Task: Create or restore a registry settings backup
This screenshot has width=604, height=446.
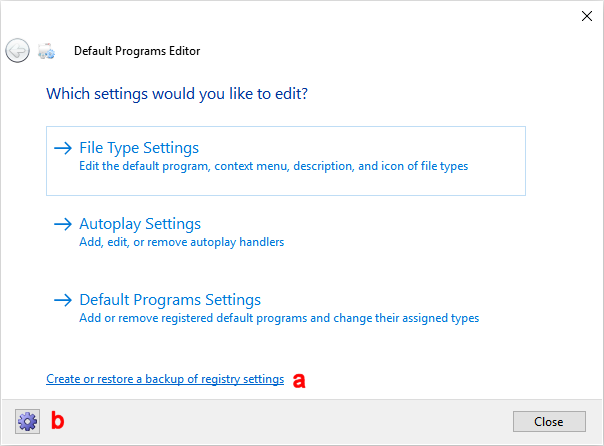Action: point(165,379)
